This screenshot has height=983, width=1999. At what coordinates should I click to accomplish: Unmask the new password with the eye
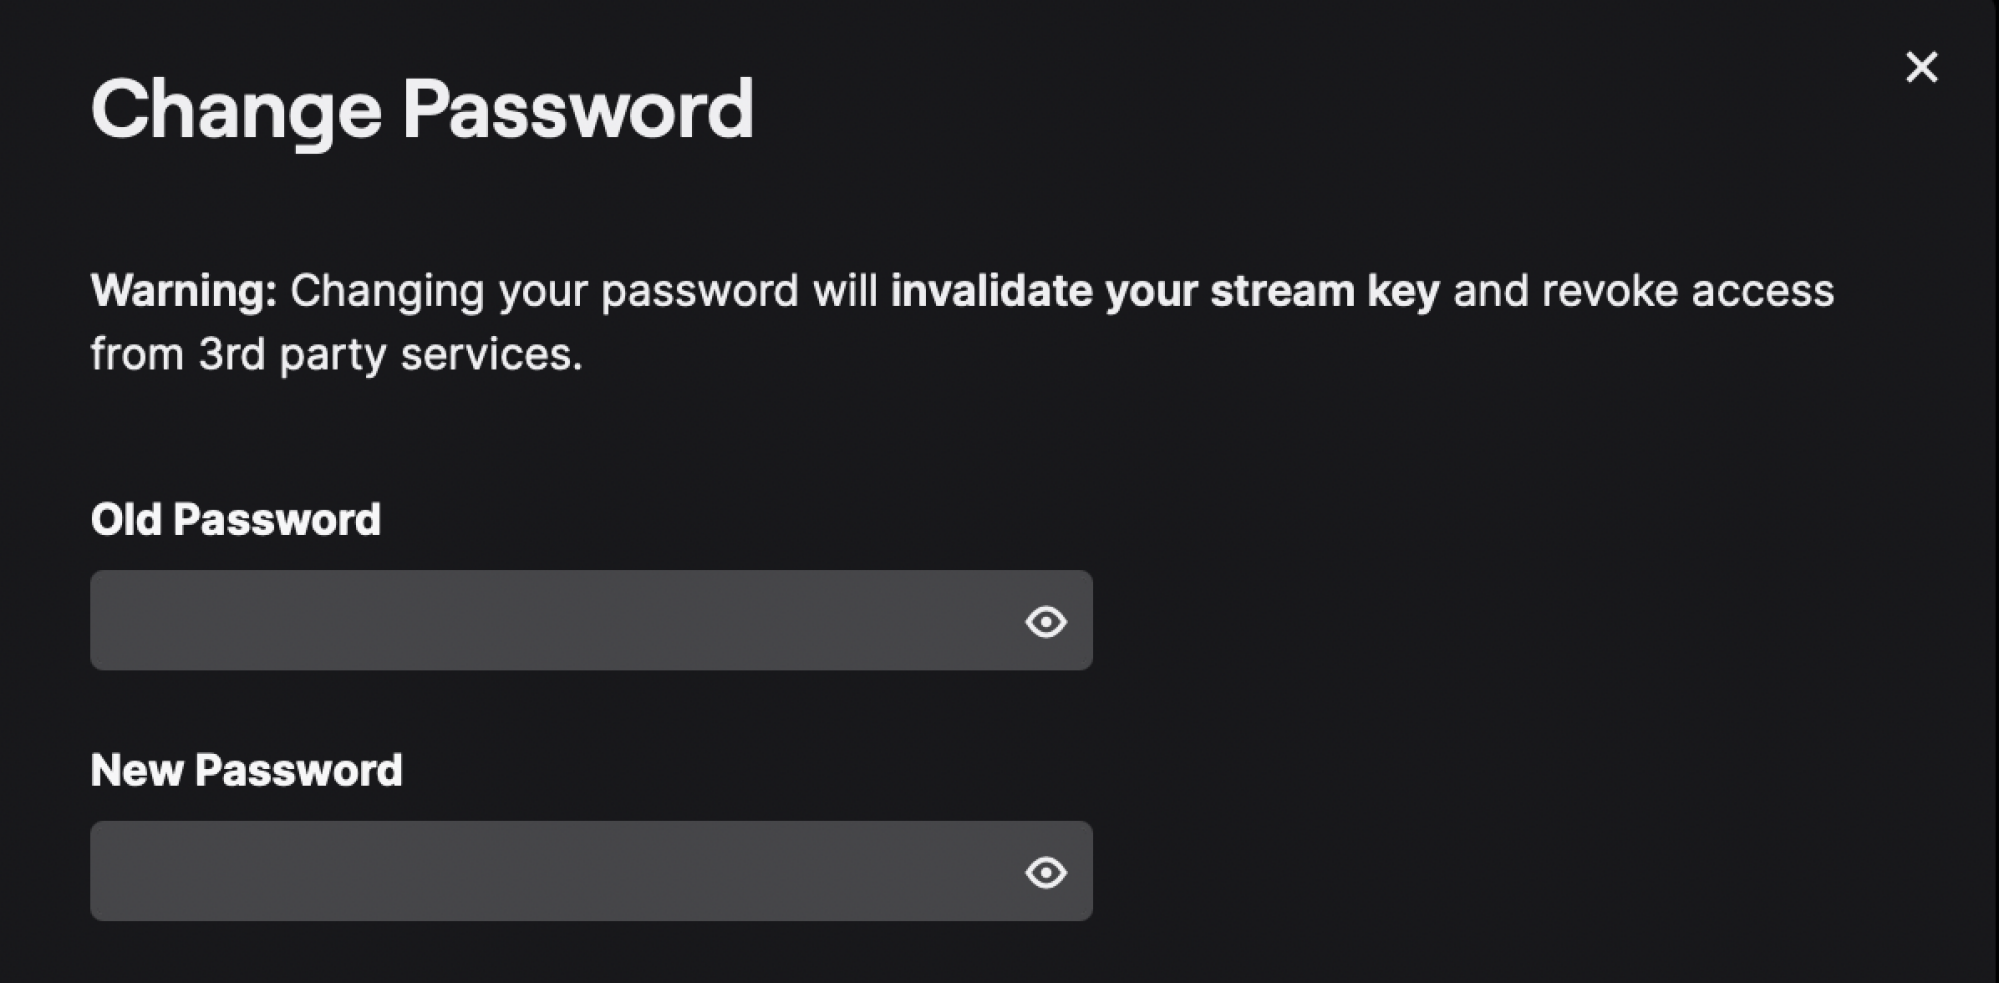tap(1045, 872)
